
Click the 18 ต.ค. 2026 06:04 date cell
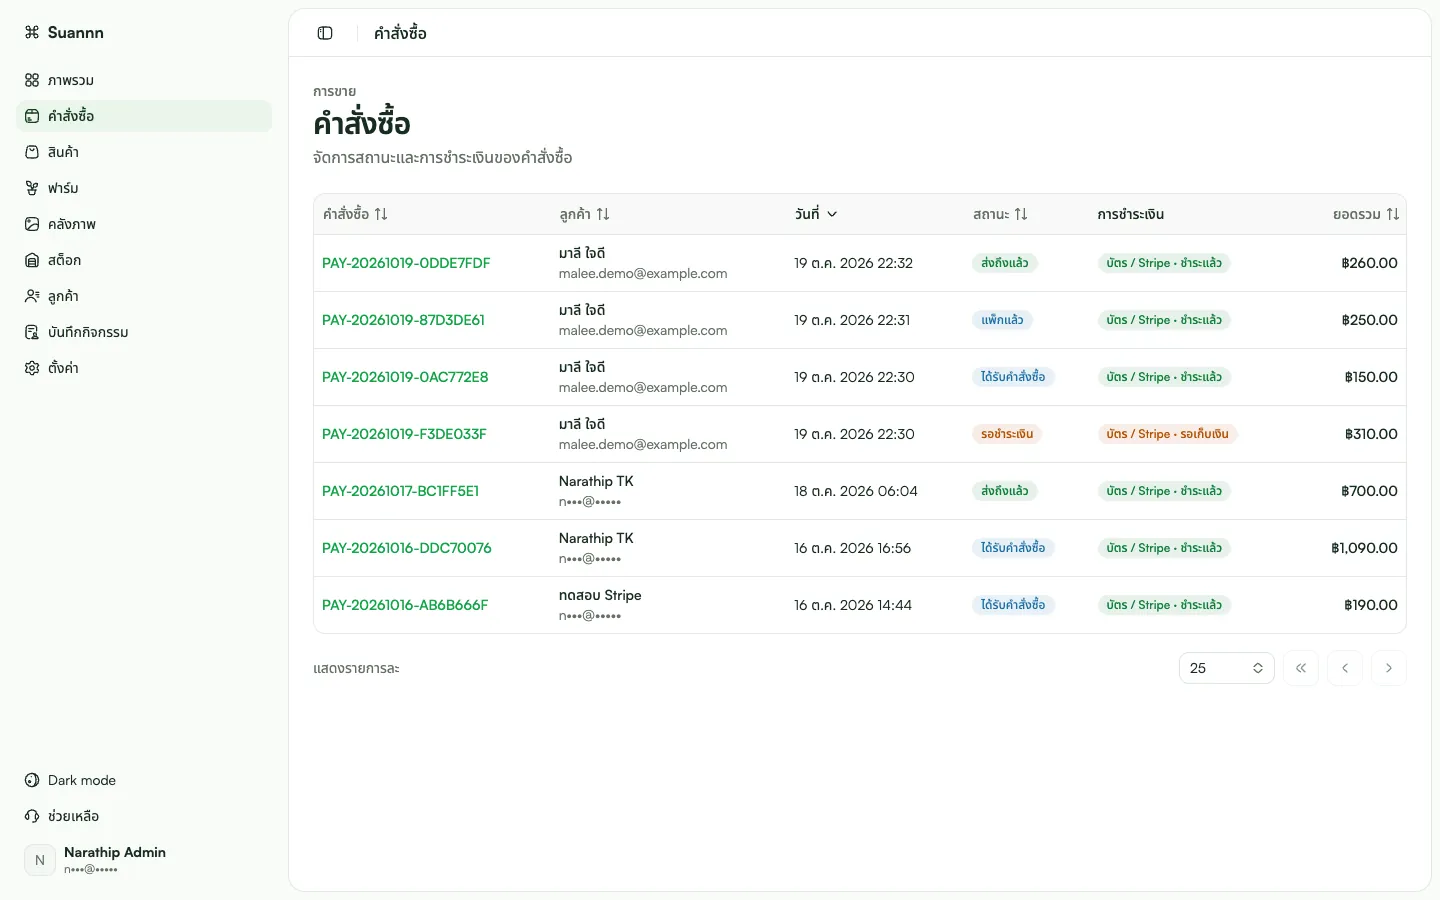[x=856, y=491]
